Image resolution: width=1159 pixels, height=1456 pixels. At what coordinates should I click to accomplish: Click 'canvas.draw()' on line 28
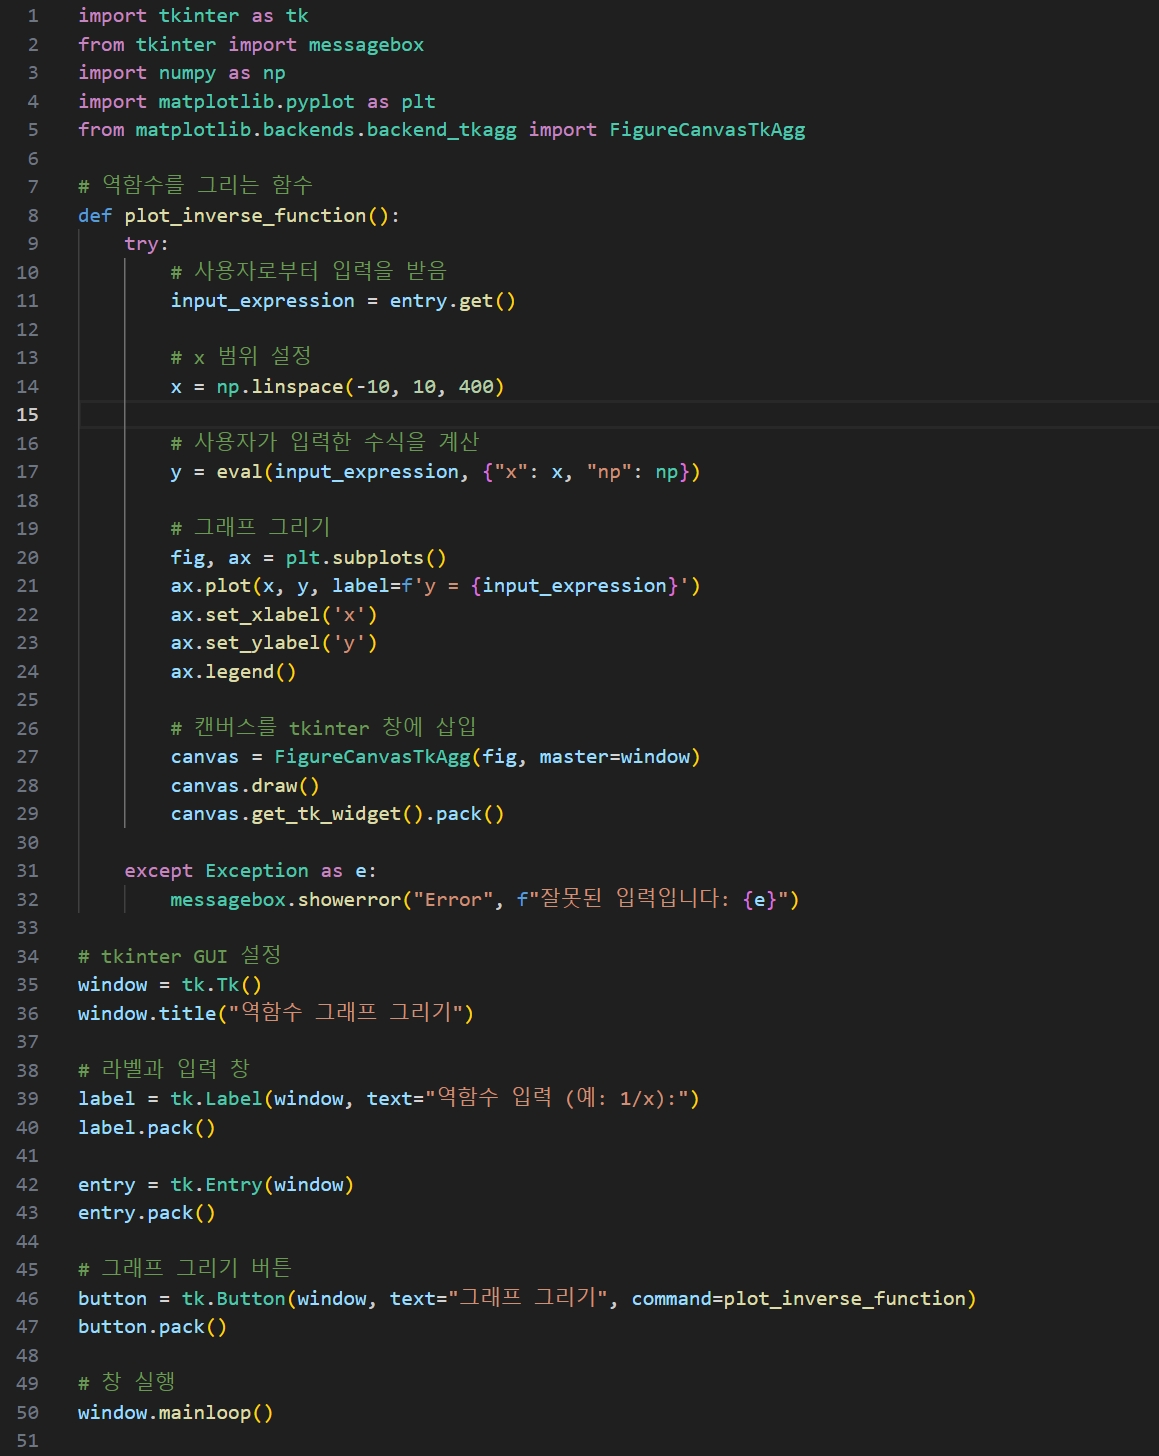(245, 786)
